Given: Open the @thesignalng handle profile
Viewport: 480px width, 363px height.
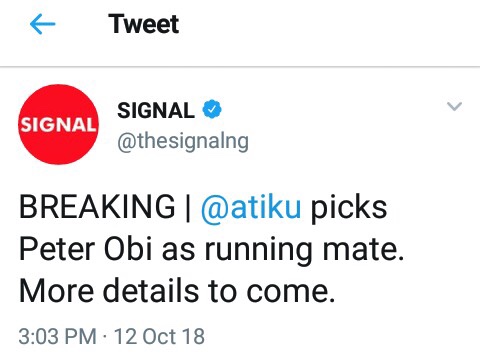Looking at the screenshot, I should coord(183,142).
